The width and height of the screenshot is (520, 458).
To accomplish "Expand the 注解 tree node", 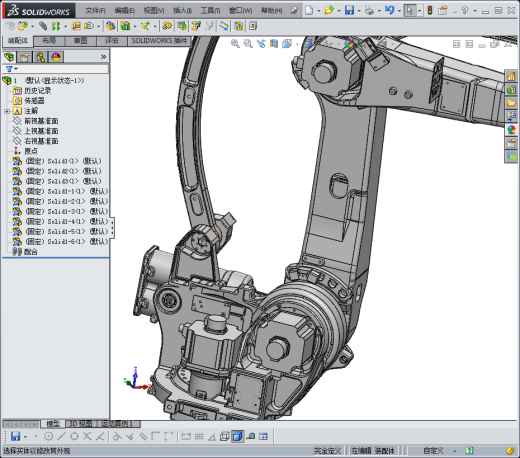I will pos(7,111).
